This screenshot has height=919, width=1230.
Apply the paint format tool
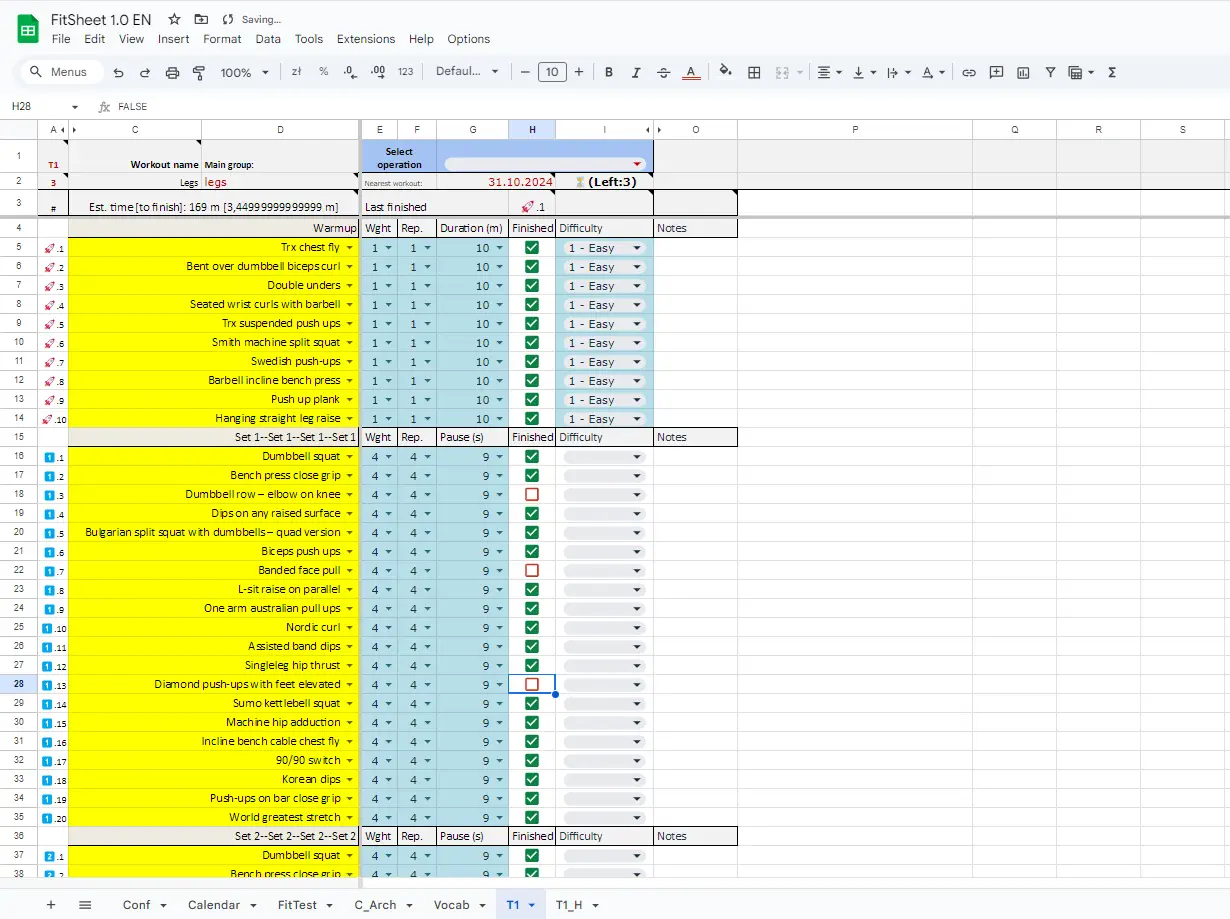pyautogui.click(x=198, y=73)
